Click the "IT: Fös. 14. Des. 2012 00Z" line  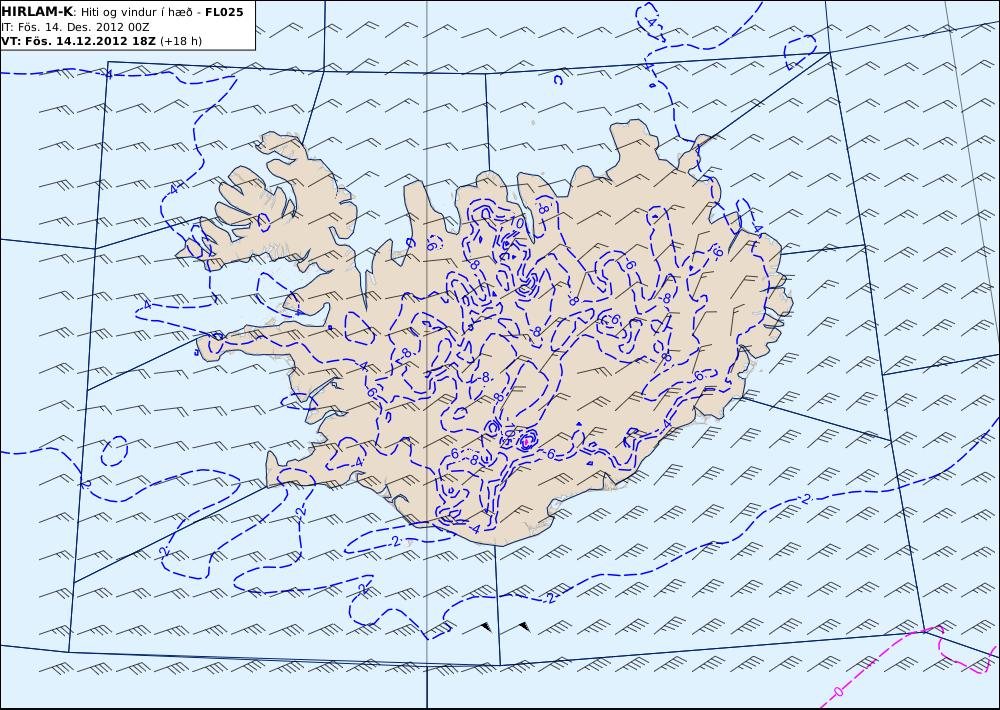coord(75,27)
